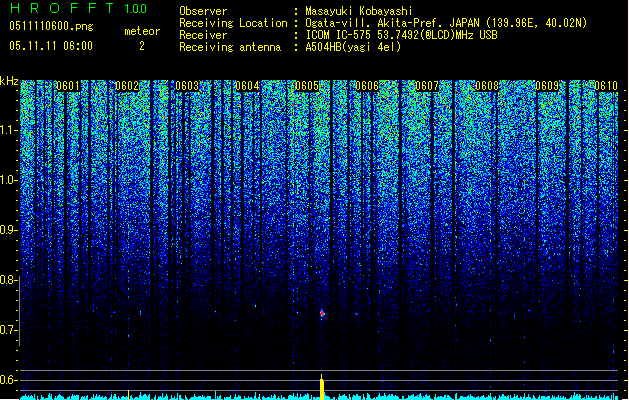The width and height of the screenshot is (629, 400).
Task: Click the 0606 time marker
Action: point(367,86)
